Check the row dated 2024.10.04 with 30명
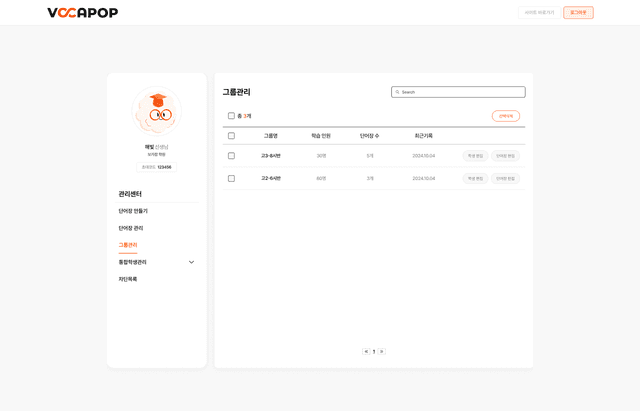640x411 pixels. coord(231,156)
